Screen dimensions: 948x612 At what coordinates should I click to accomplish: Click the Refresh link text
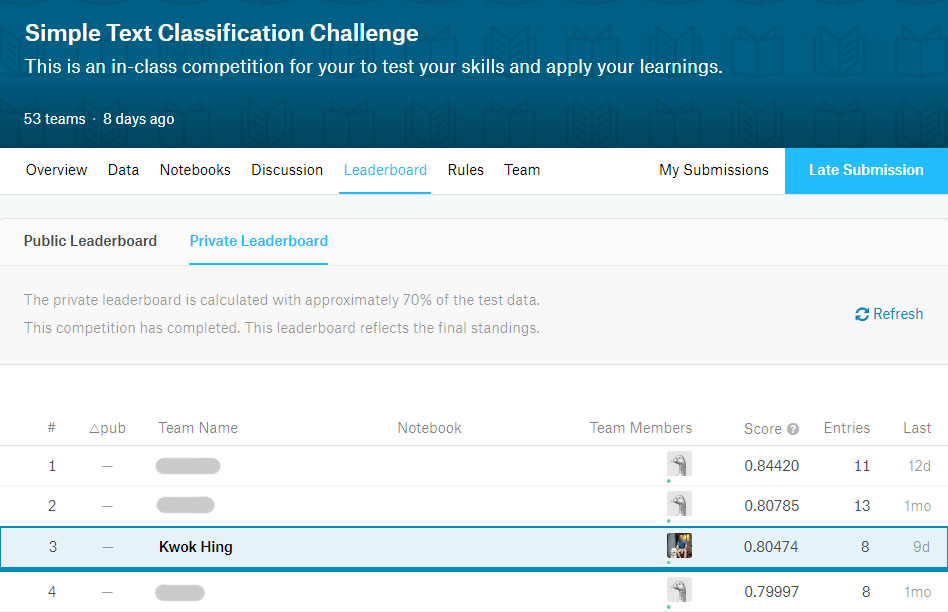click(x=898, y=314)
